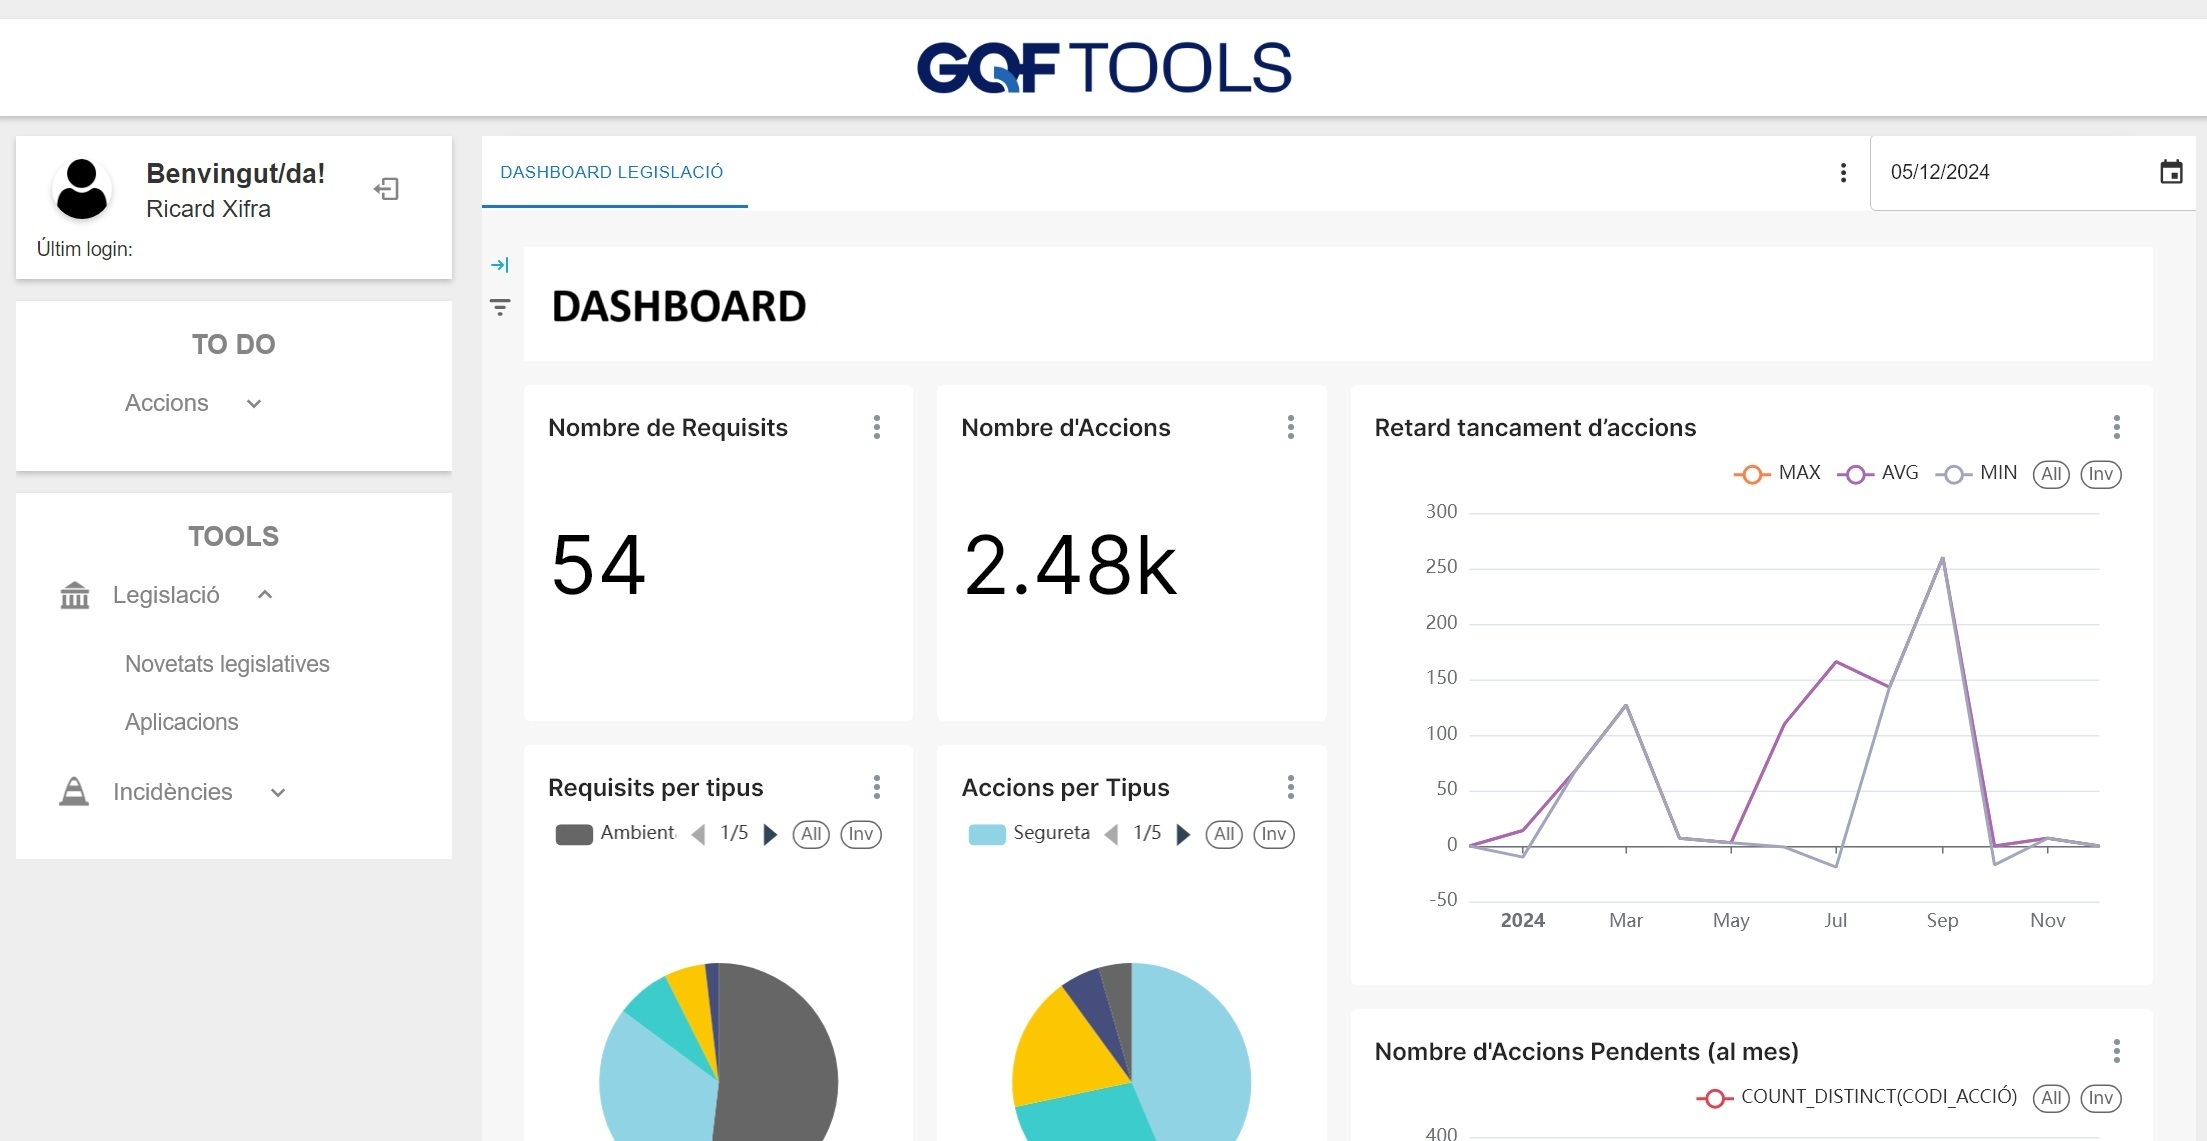Click the Incidències cone icon

[x=74, y=792]
